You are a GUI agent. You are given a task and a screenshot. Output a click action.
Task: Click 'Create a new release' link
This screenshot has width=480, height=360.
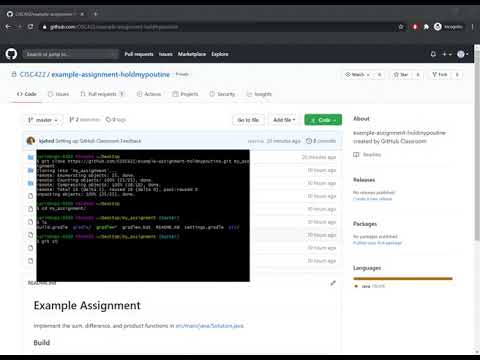tap(372, 199)
